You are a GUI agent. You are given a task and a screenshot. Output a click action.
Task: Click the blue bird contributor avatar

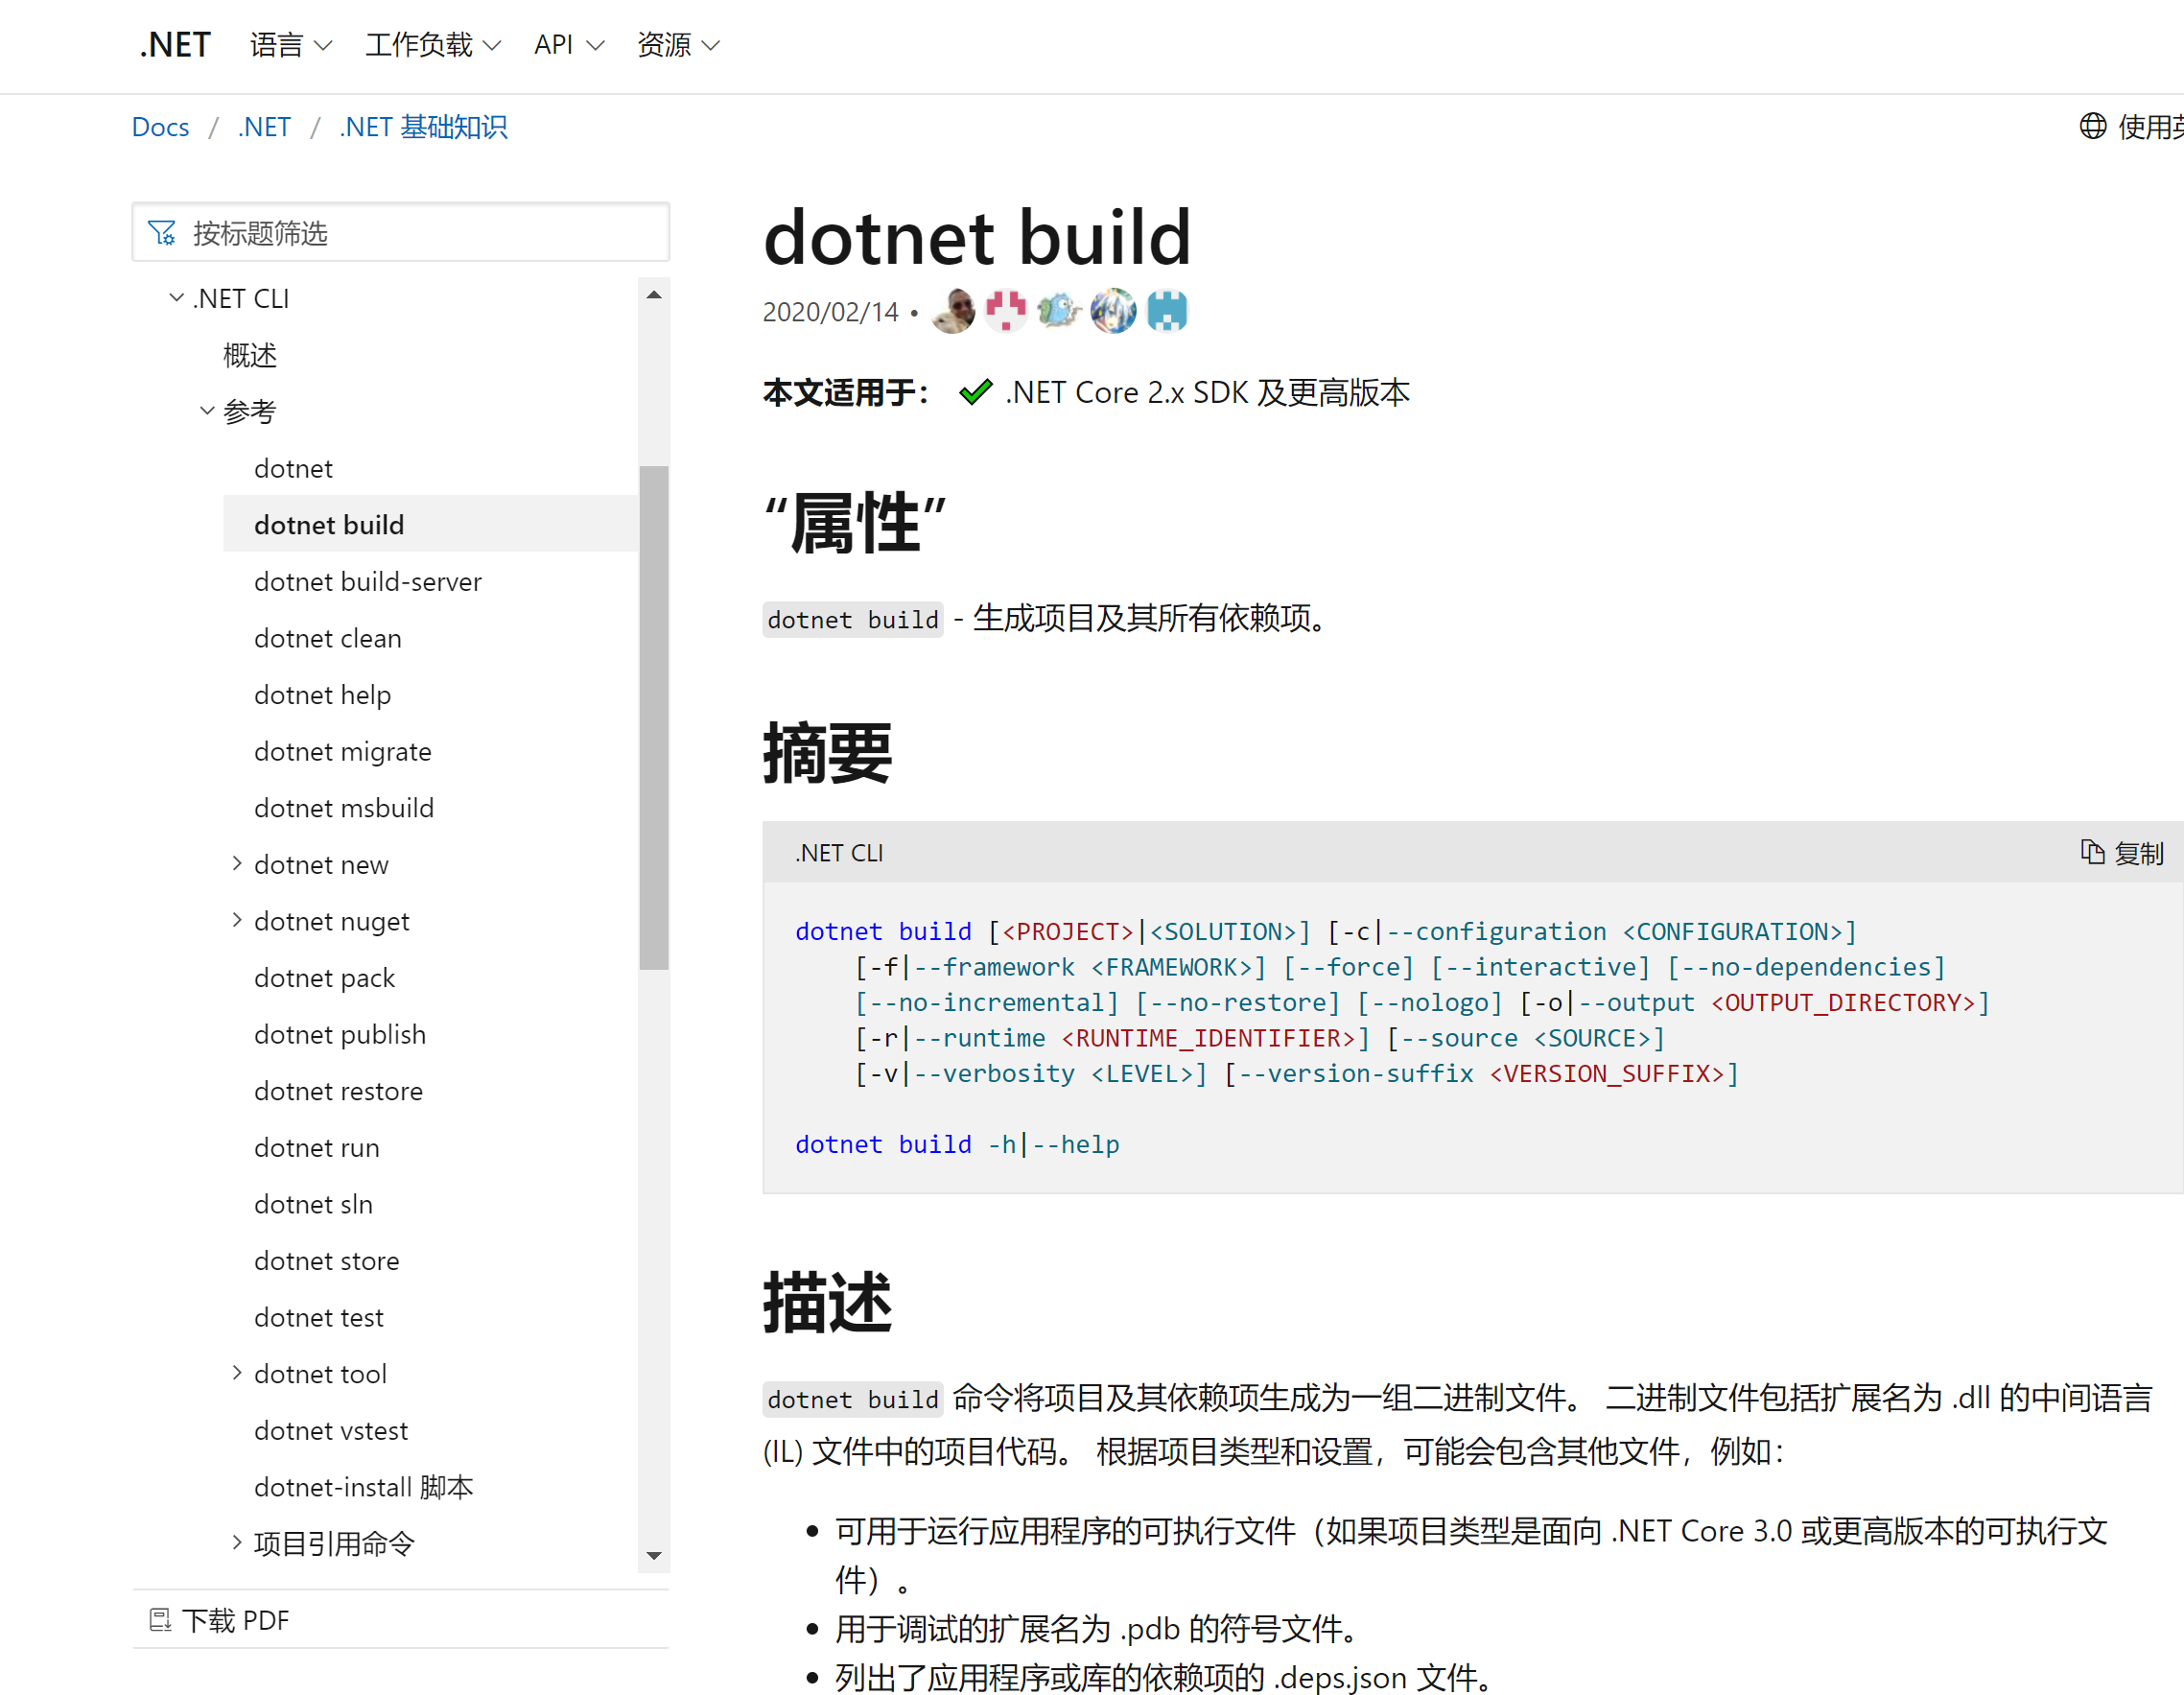pyautogui.click(x=1060, y=311)
